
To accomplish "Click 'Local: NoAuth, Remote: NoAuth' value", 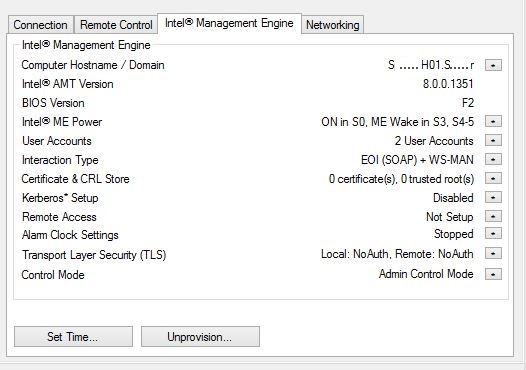I will [397, 254].
